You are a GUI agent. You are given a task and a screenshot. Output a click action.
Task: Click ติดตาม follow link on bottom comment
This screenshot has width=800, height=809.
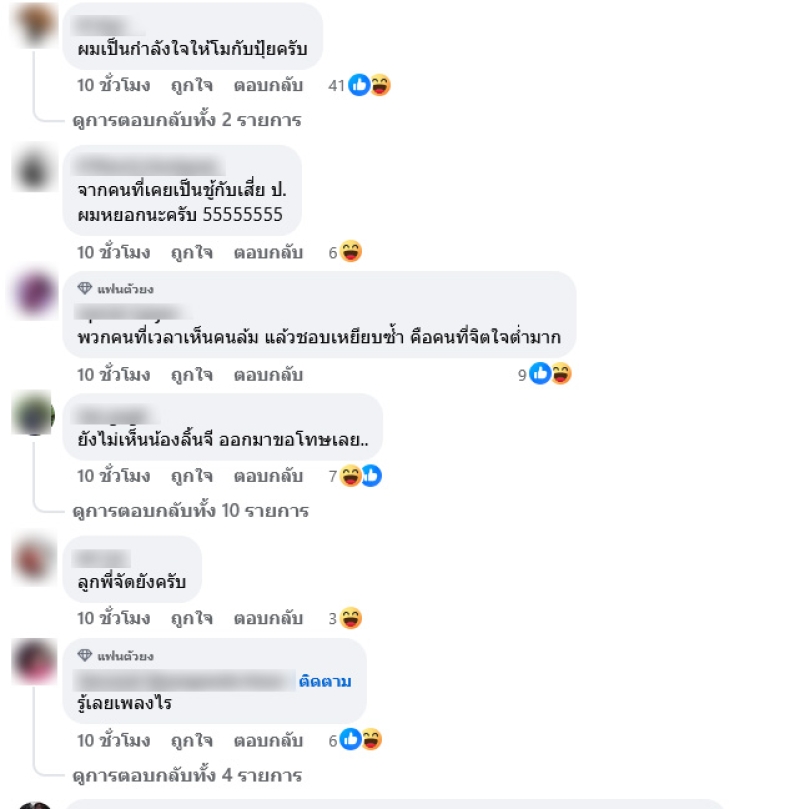325,681
